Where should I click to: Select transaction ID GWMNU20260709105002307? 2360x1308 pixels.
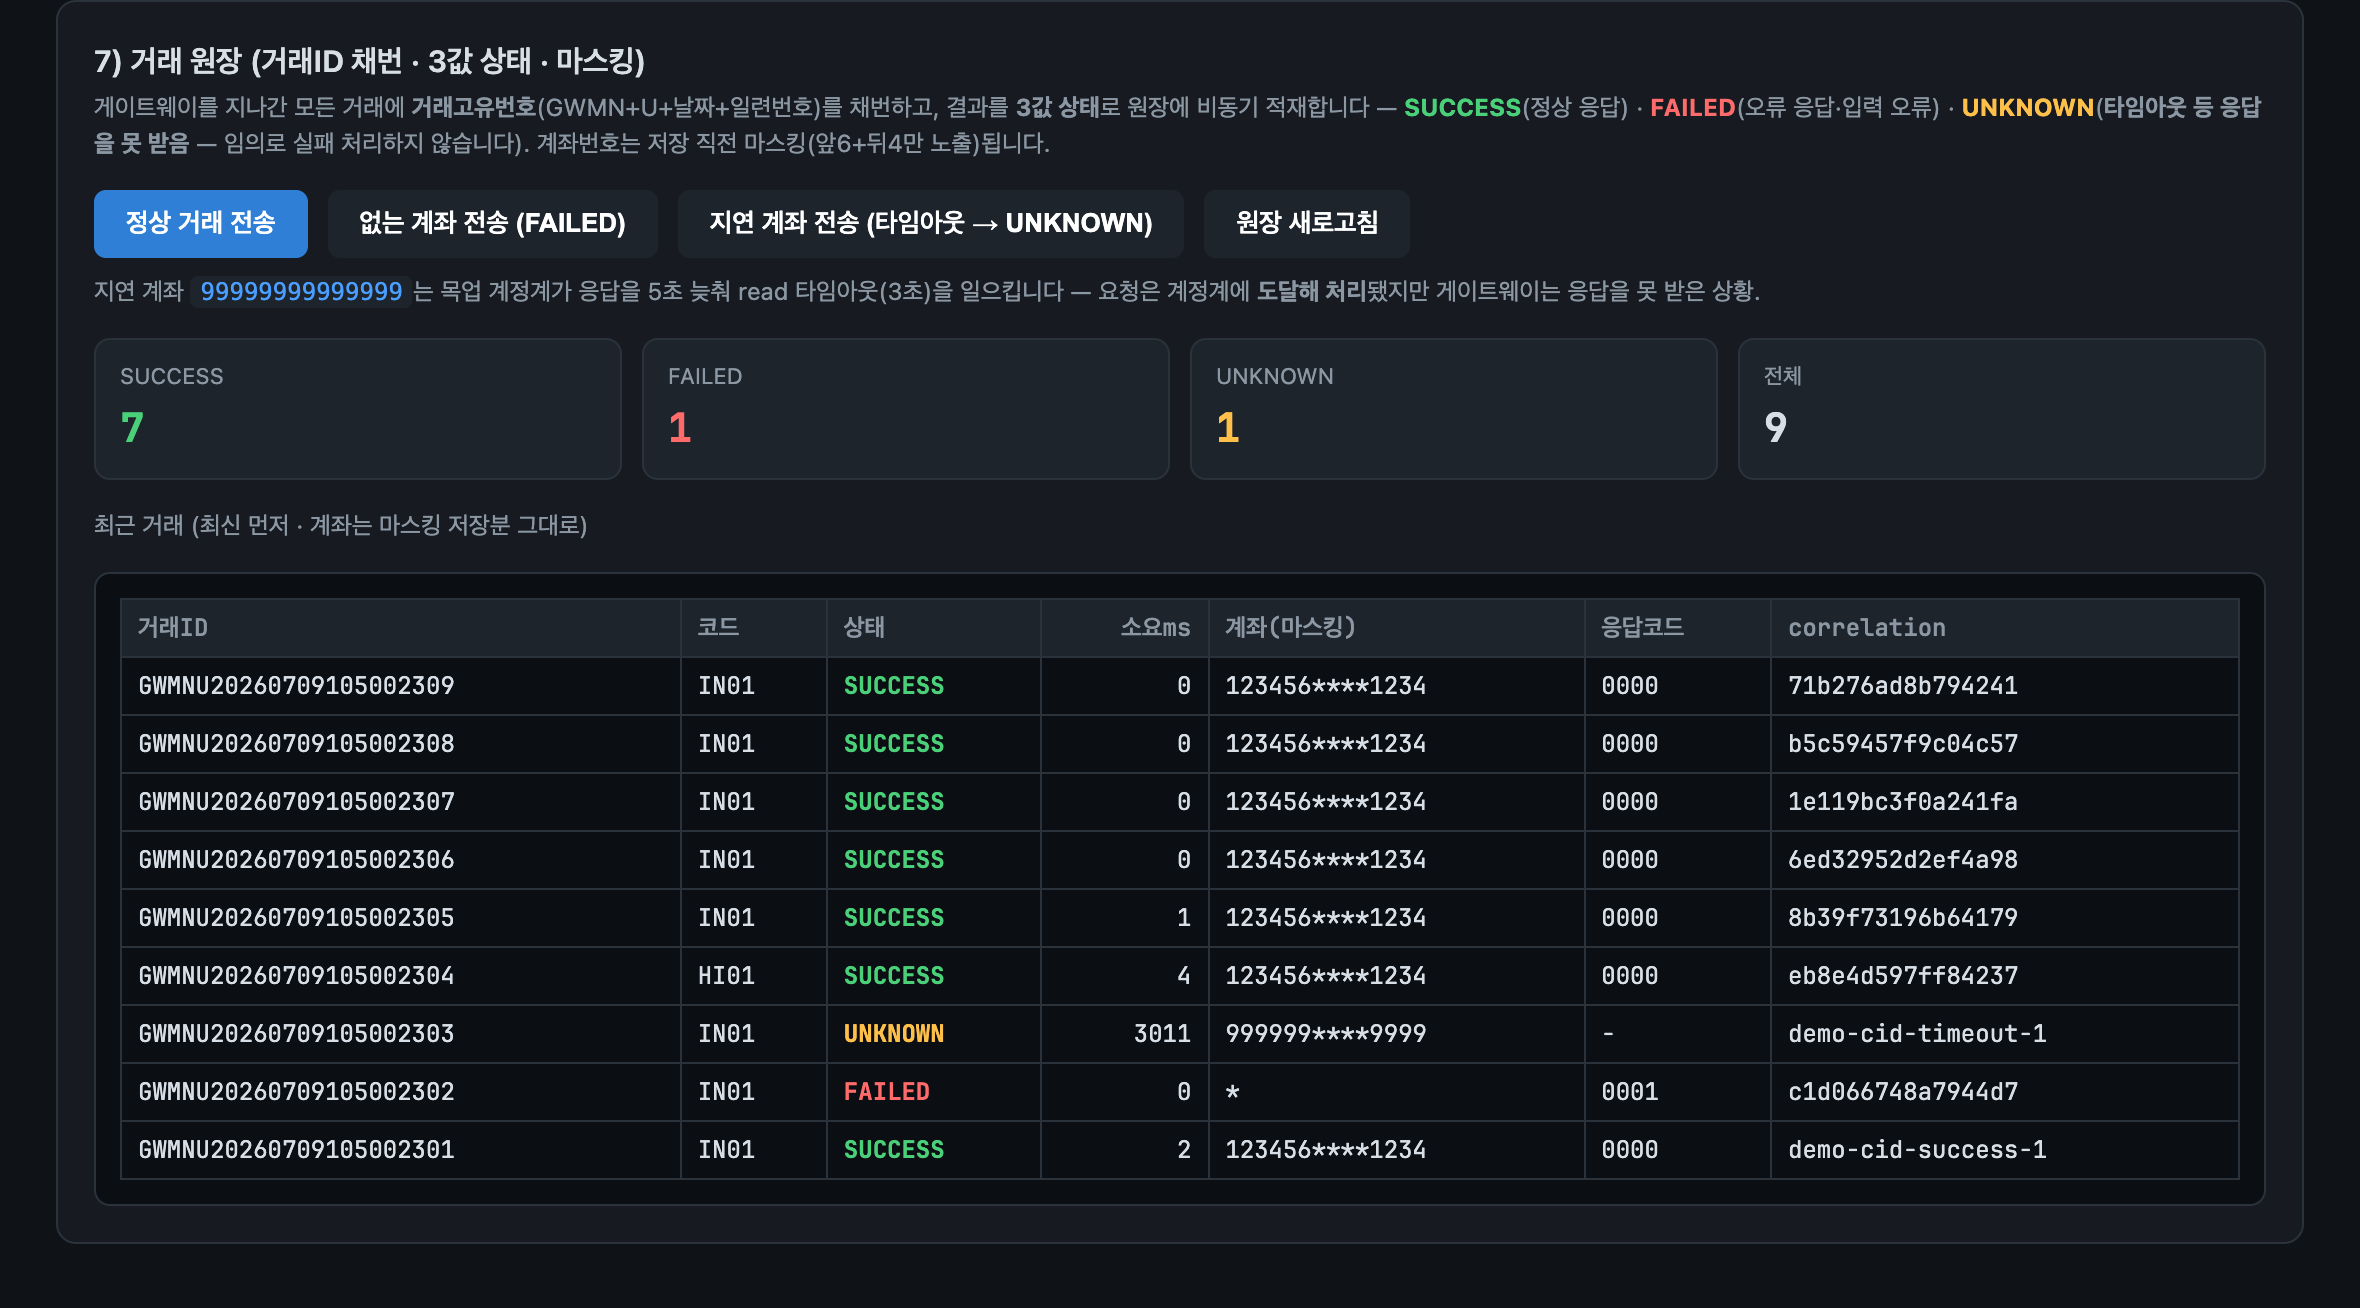(x=296, y=802)
